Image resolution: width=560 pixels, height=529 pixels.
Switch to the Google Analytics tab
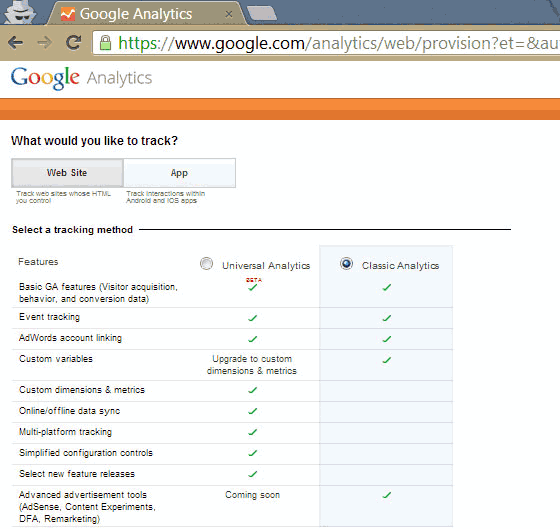coord(146,14)
